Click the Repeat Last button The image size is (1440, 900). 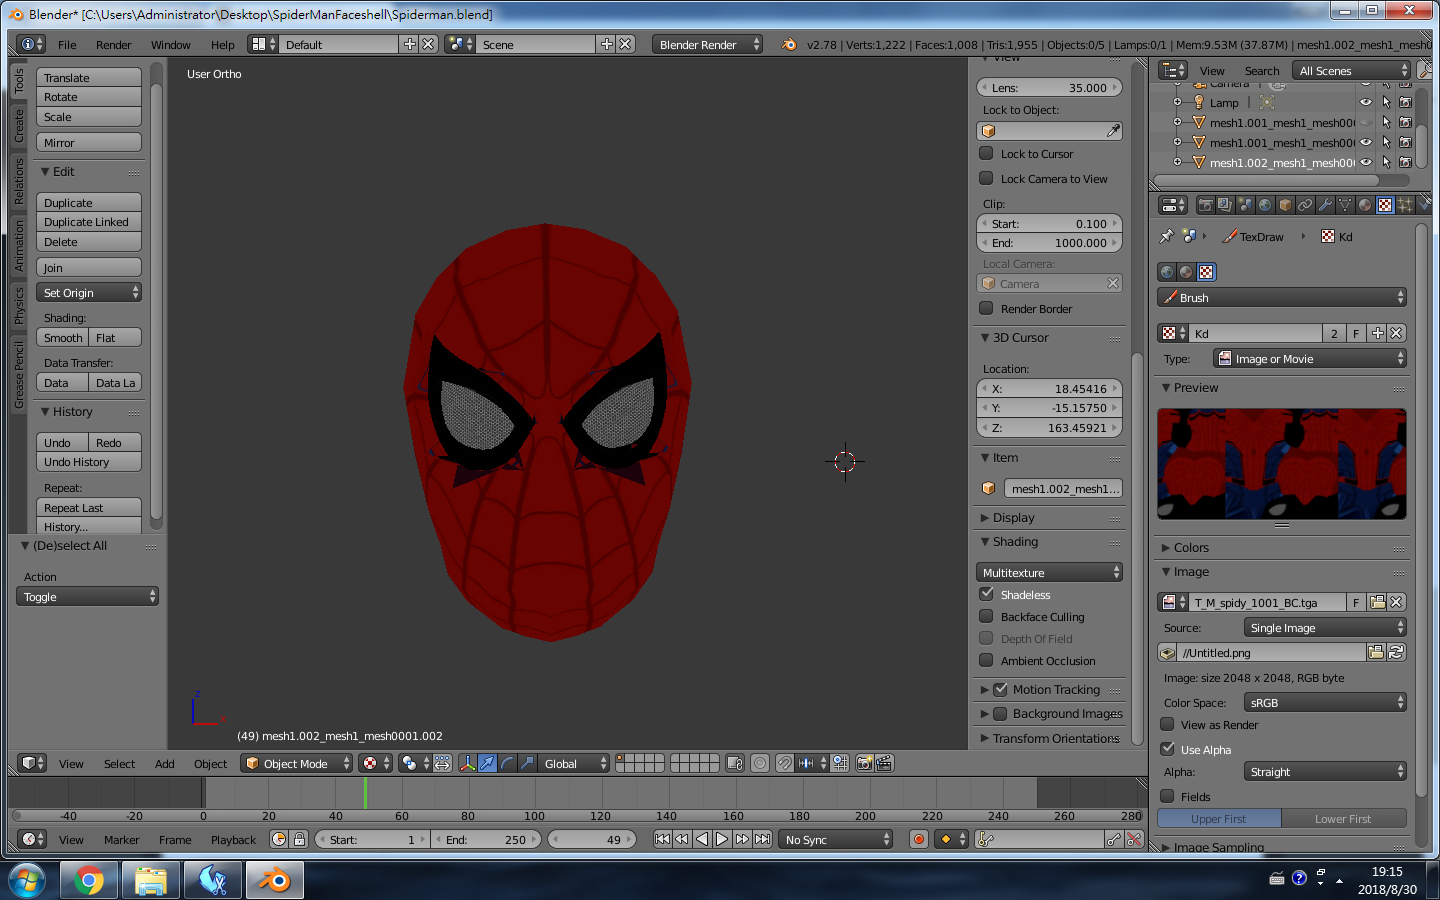coord(89,507)
